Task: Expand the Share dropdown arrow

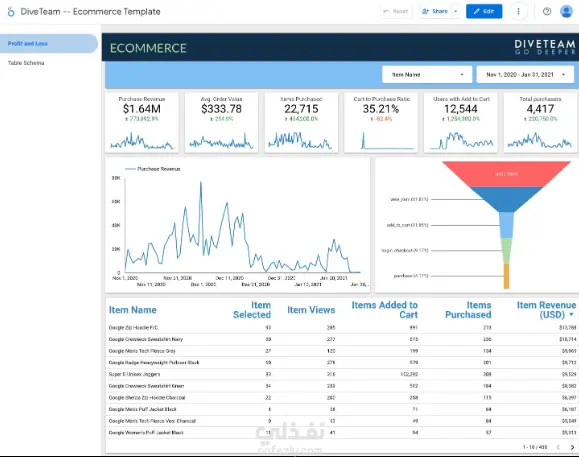Action: pos(456,11)
